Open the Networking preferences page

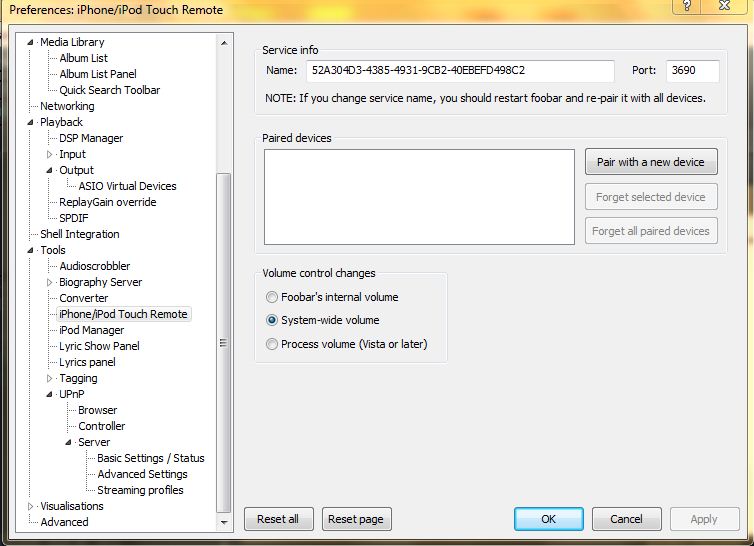(67, 106)
